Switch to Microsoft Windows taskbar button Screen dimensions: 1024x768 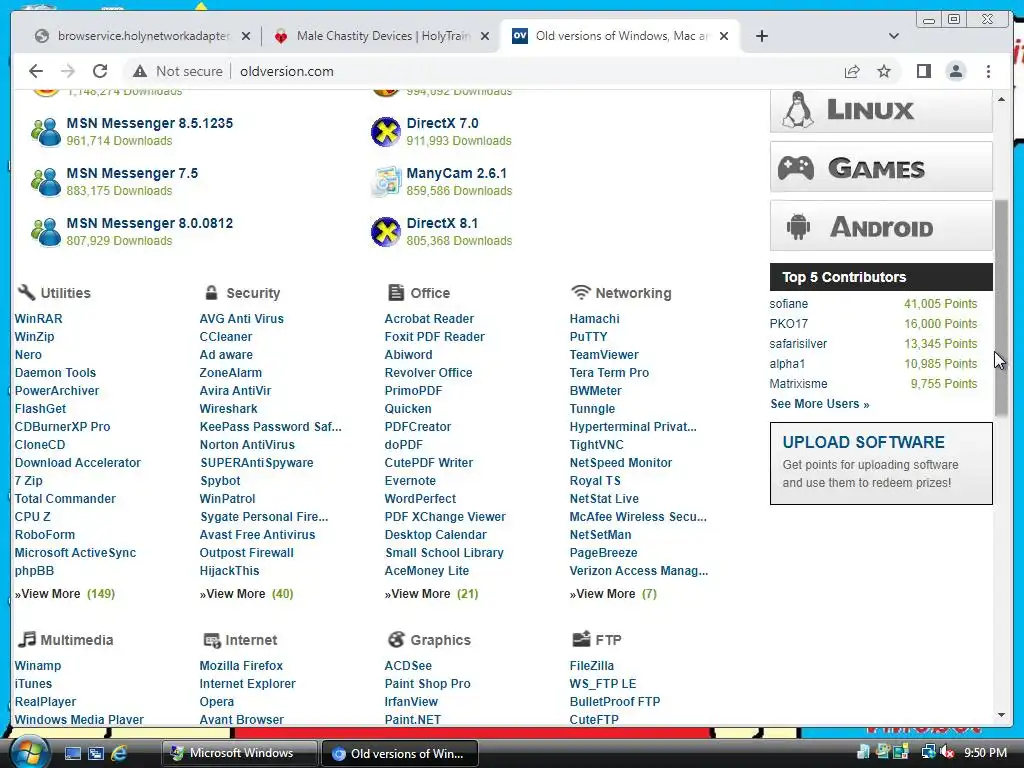[239, 753]
